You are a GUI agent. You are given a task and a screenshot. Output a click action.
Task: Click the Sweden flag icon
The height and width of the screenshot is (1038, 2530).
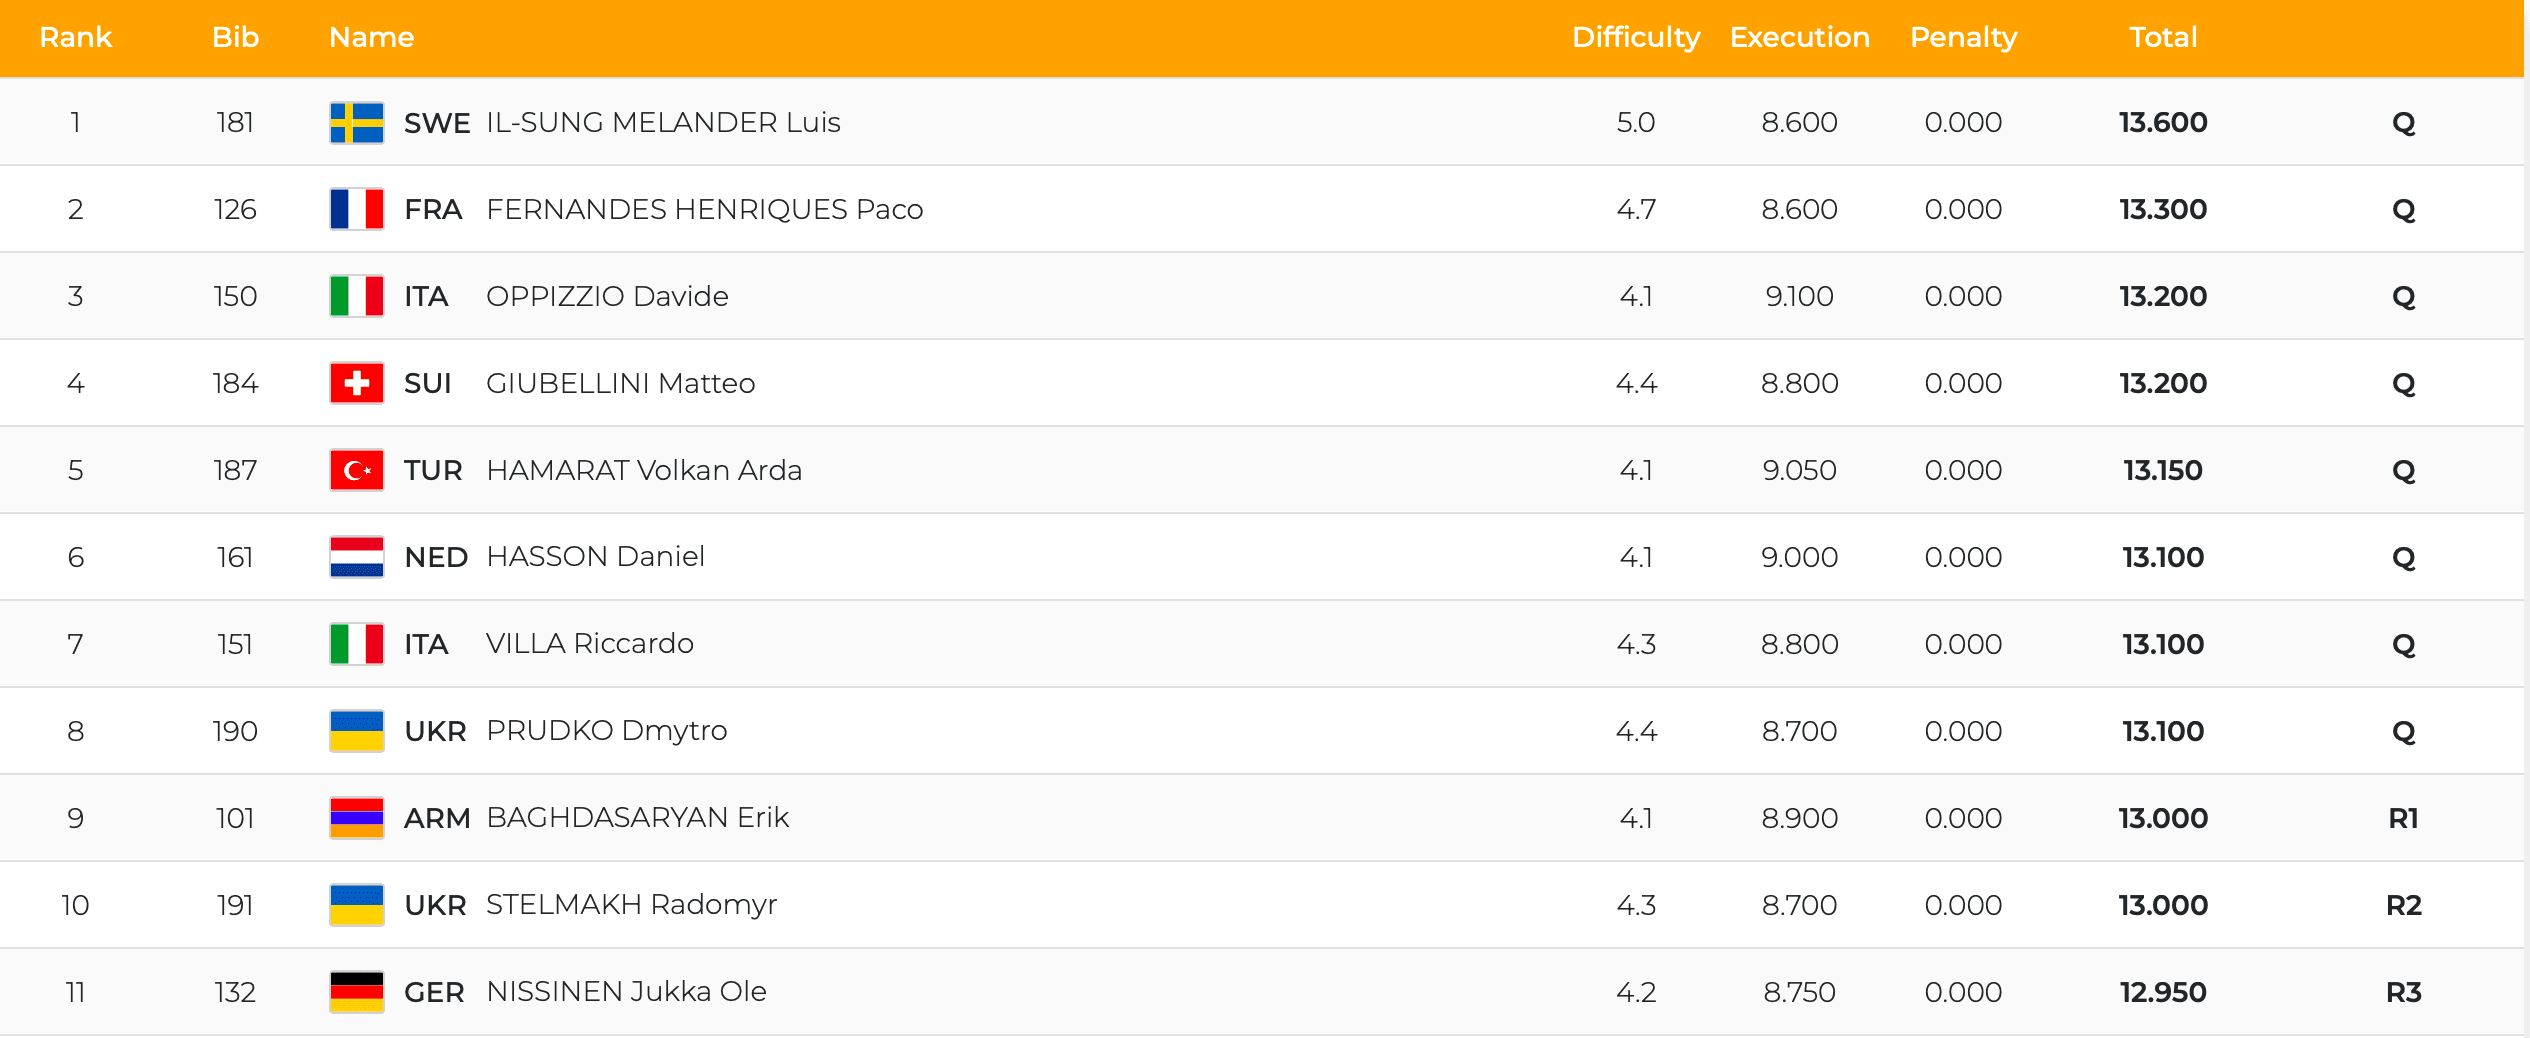[x=357, y=123]
